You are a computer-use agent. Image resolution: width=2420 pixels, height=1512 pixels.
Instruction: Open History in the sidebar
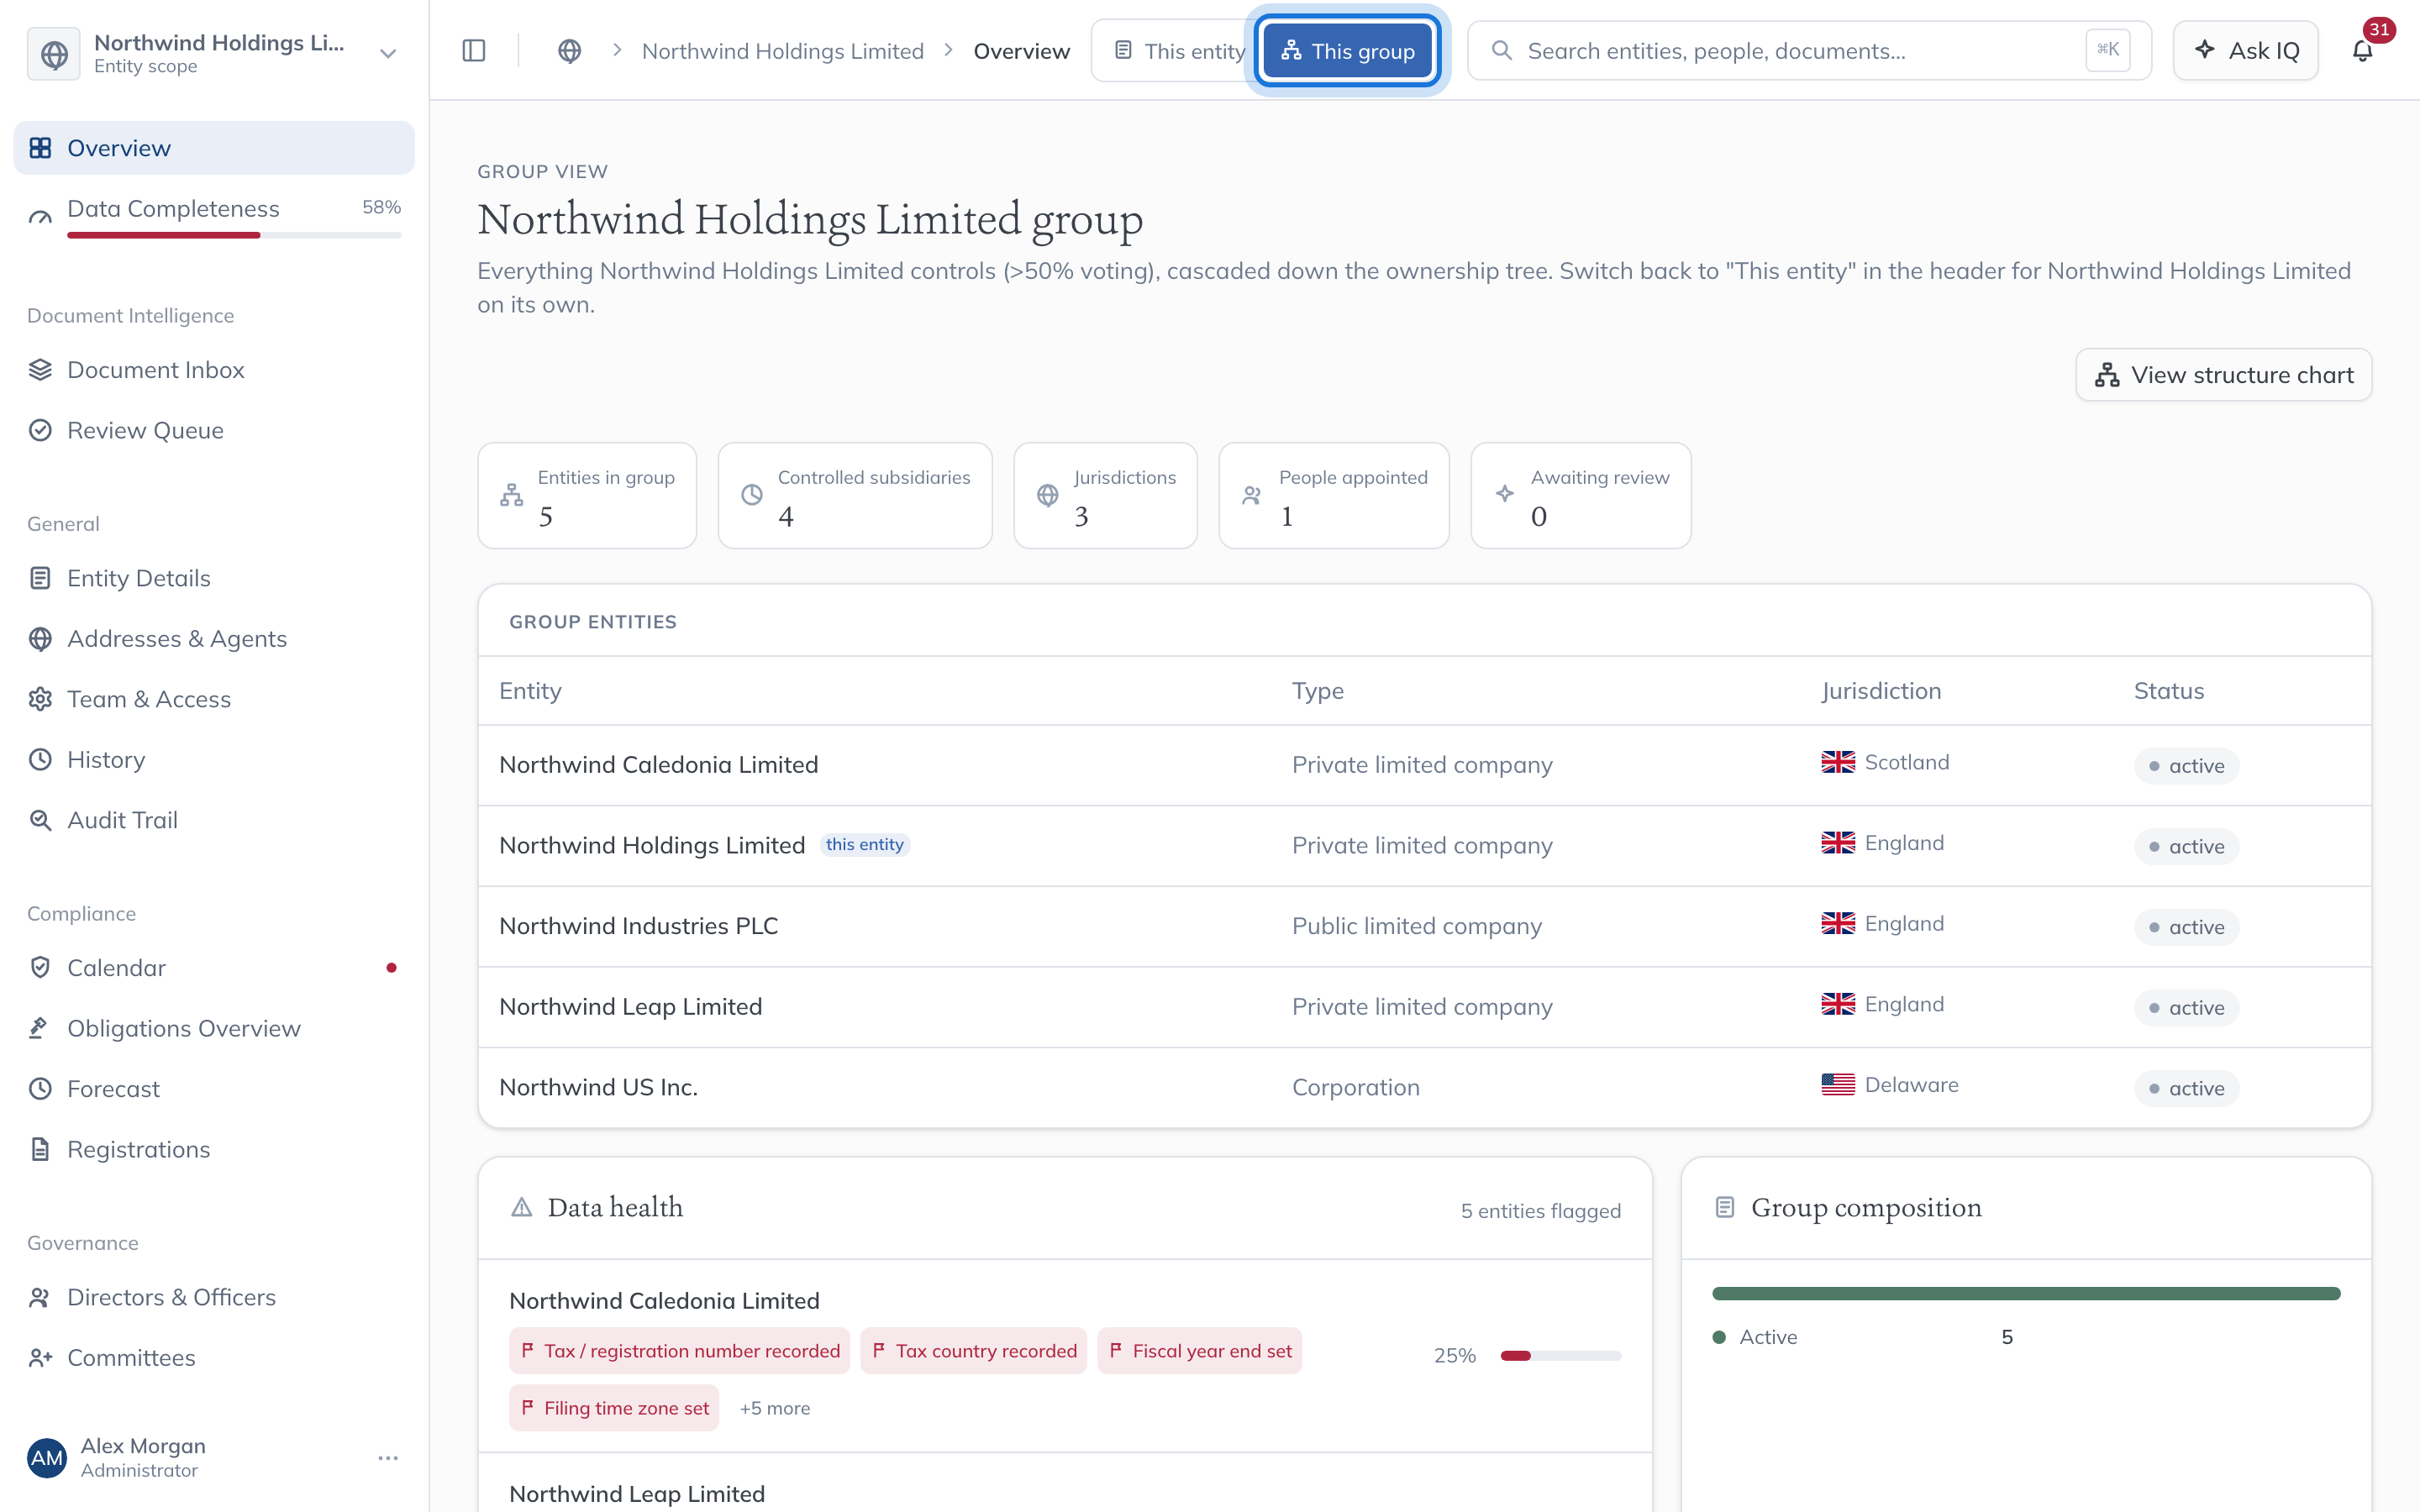pos(214,760)
